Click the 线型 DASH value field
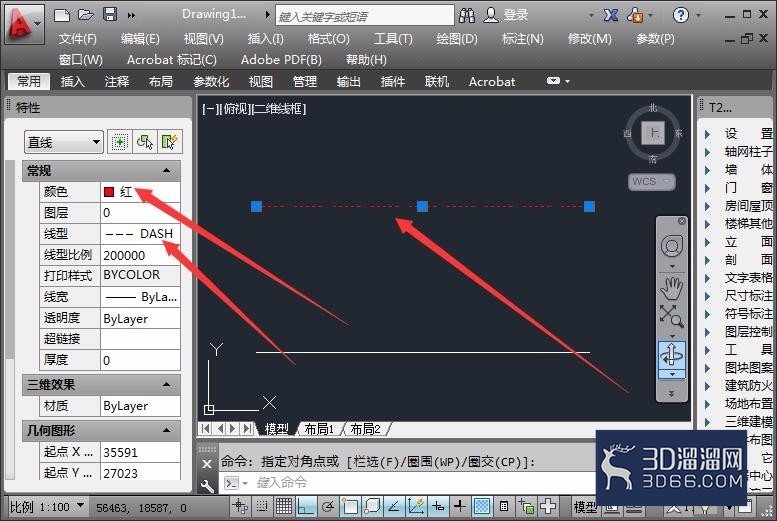Image resolution: width=777 pixels, height=521 pixels. (140, 233)
